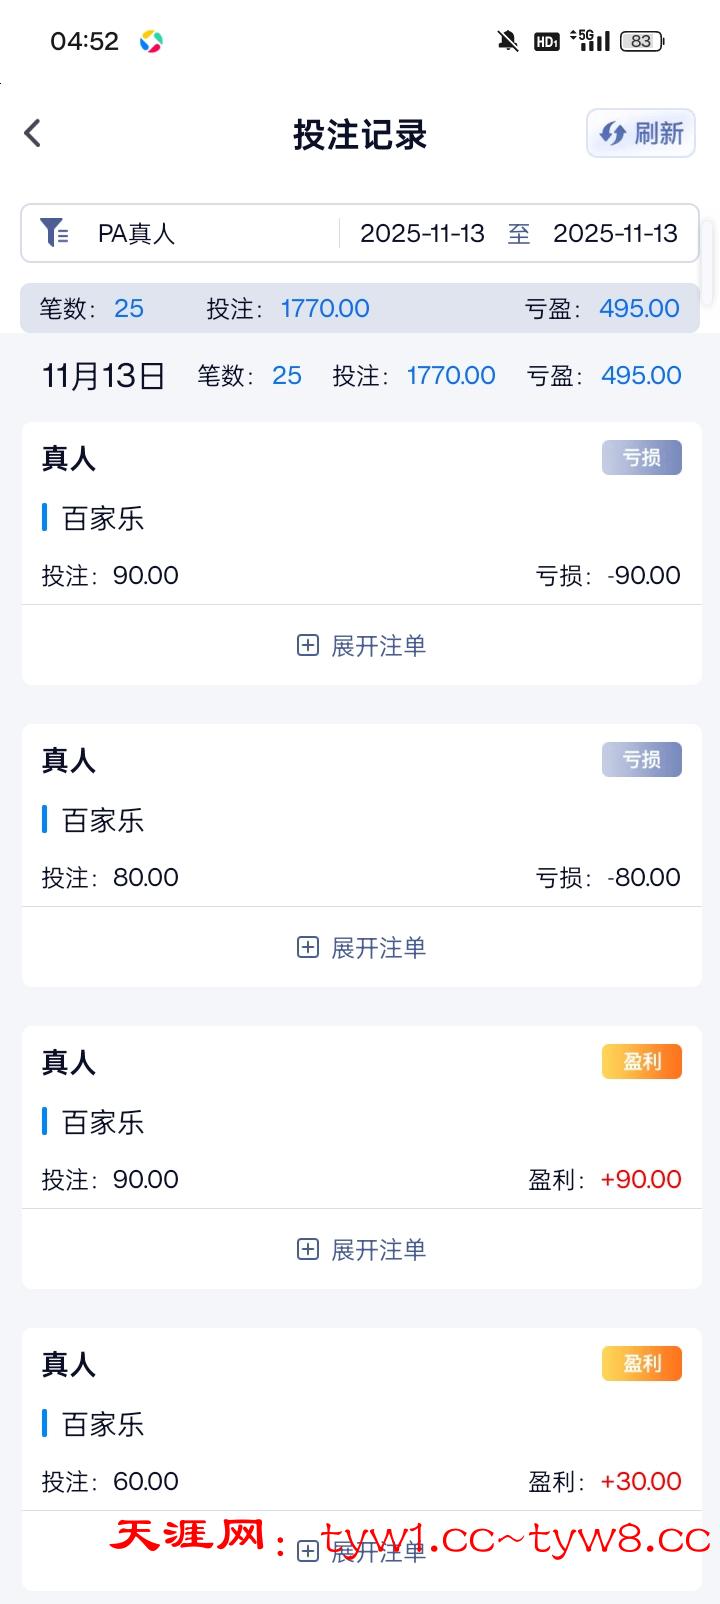Image resolution: width=720 pixels, height=1604 pixels.
Task: Select the end date 2025-11-13 field
Action: [615, 234]
